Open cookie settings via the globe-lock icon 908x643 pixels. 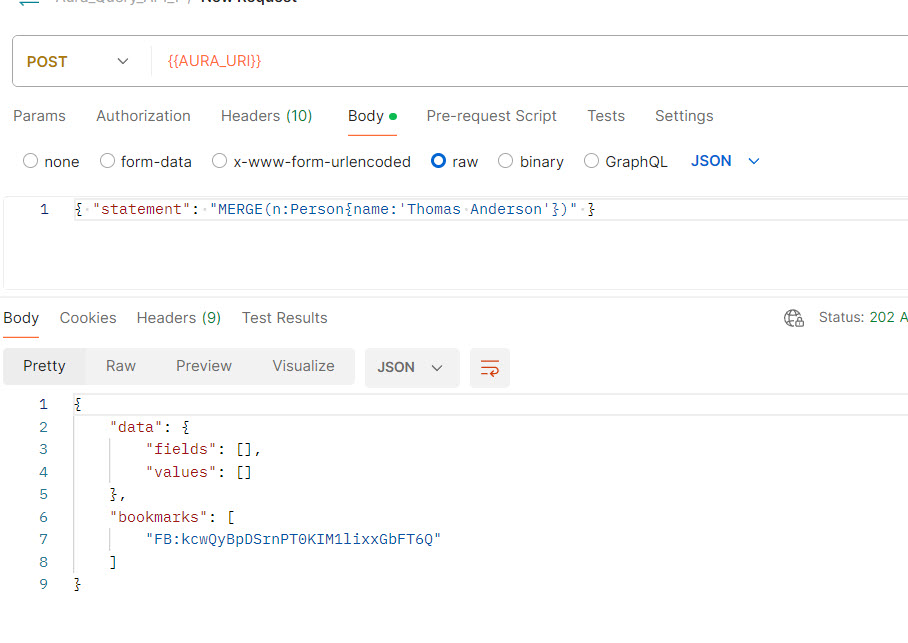click(793, 318)
